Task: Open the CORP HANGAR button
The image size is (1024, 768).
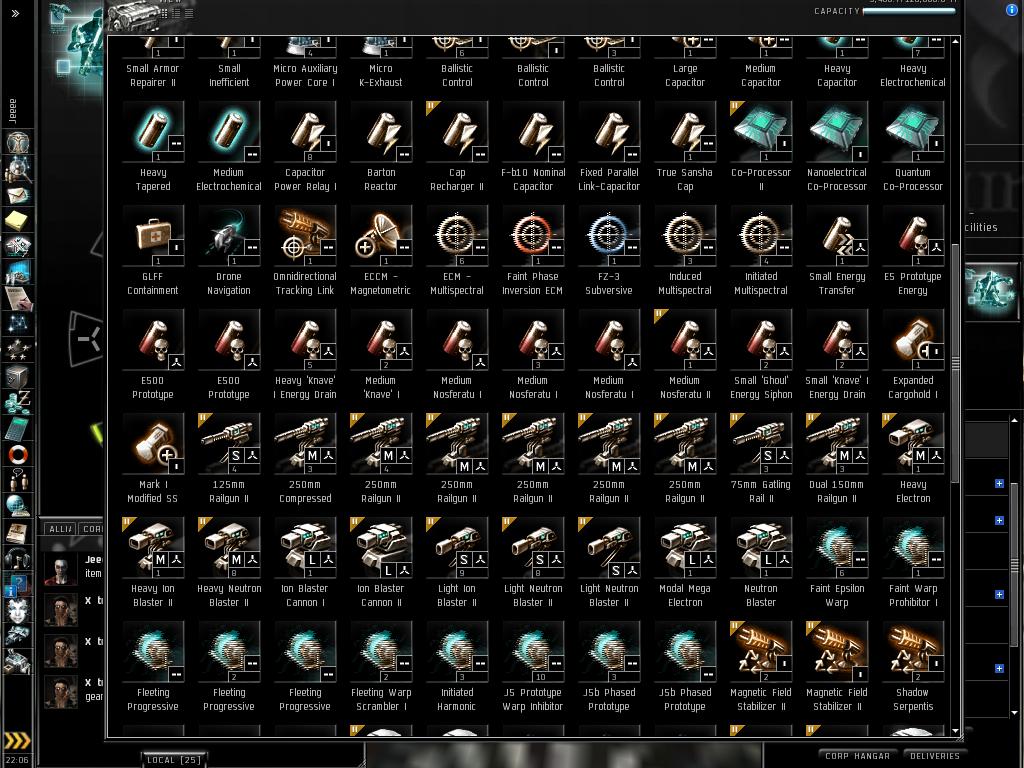Action: pos(857,756)
